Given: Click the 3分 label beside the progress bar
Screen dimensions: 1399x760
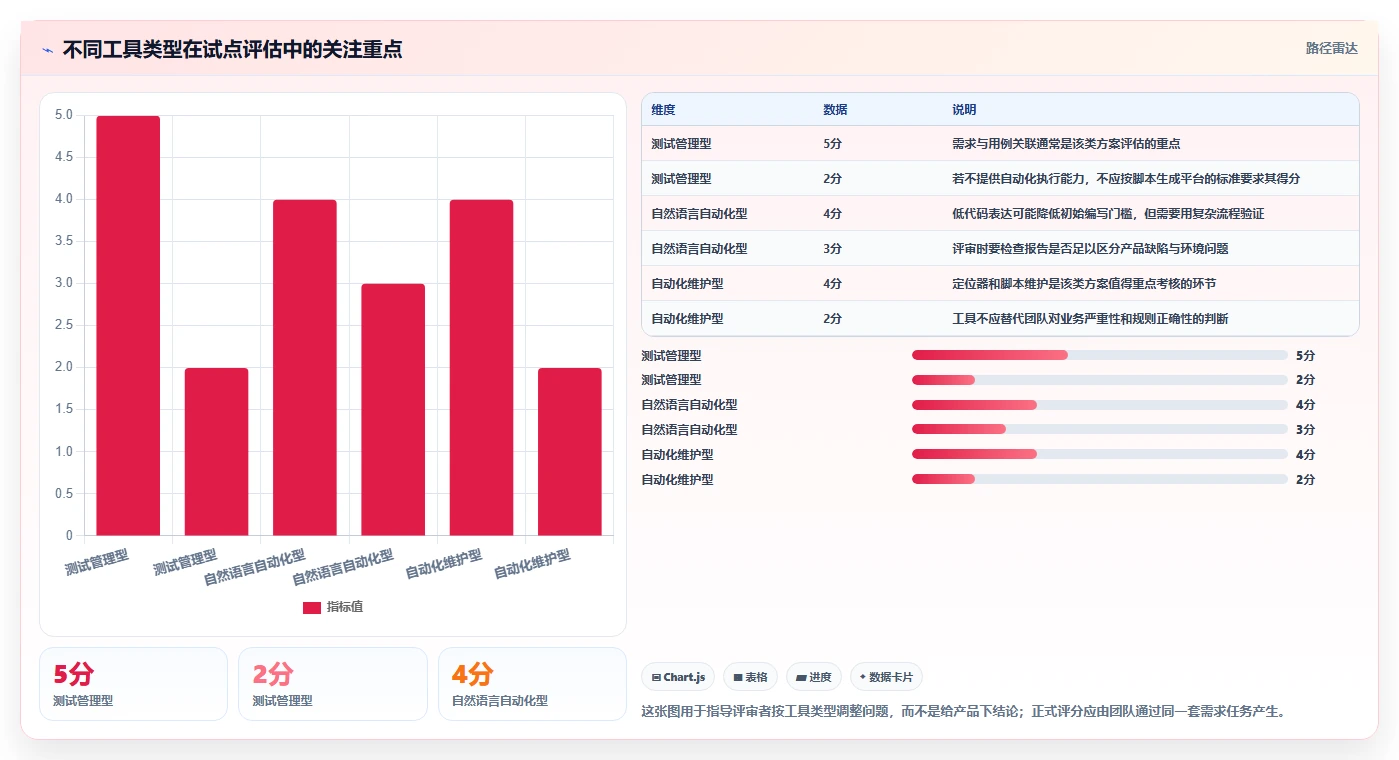Looking at the screenshot, I should [x=1305, y=430].
